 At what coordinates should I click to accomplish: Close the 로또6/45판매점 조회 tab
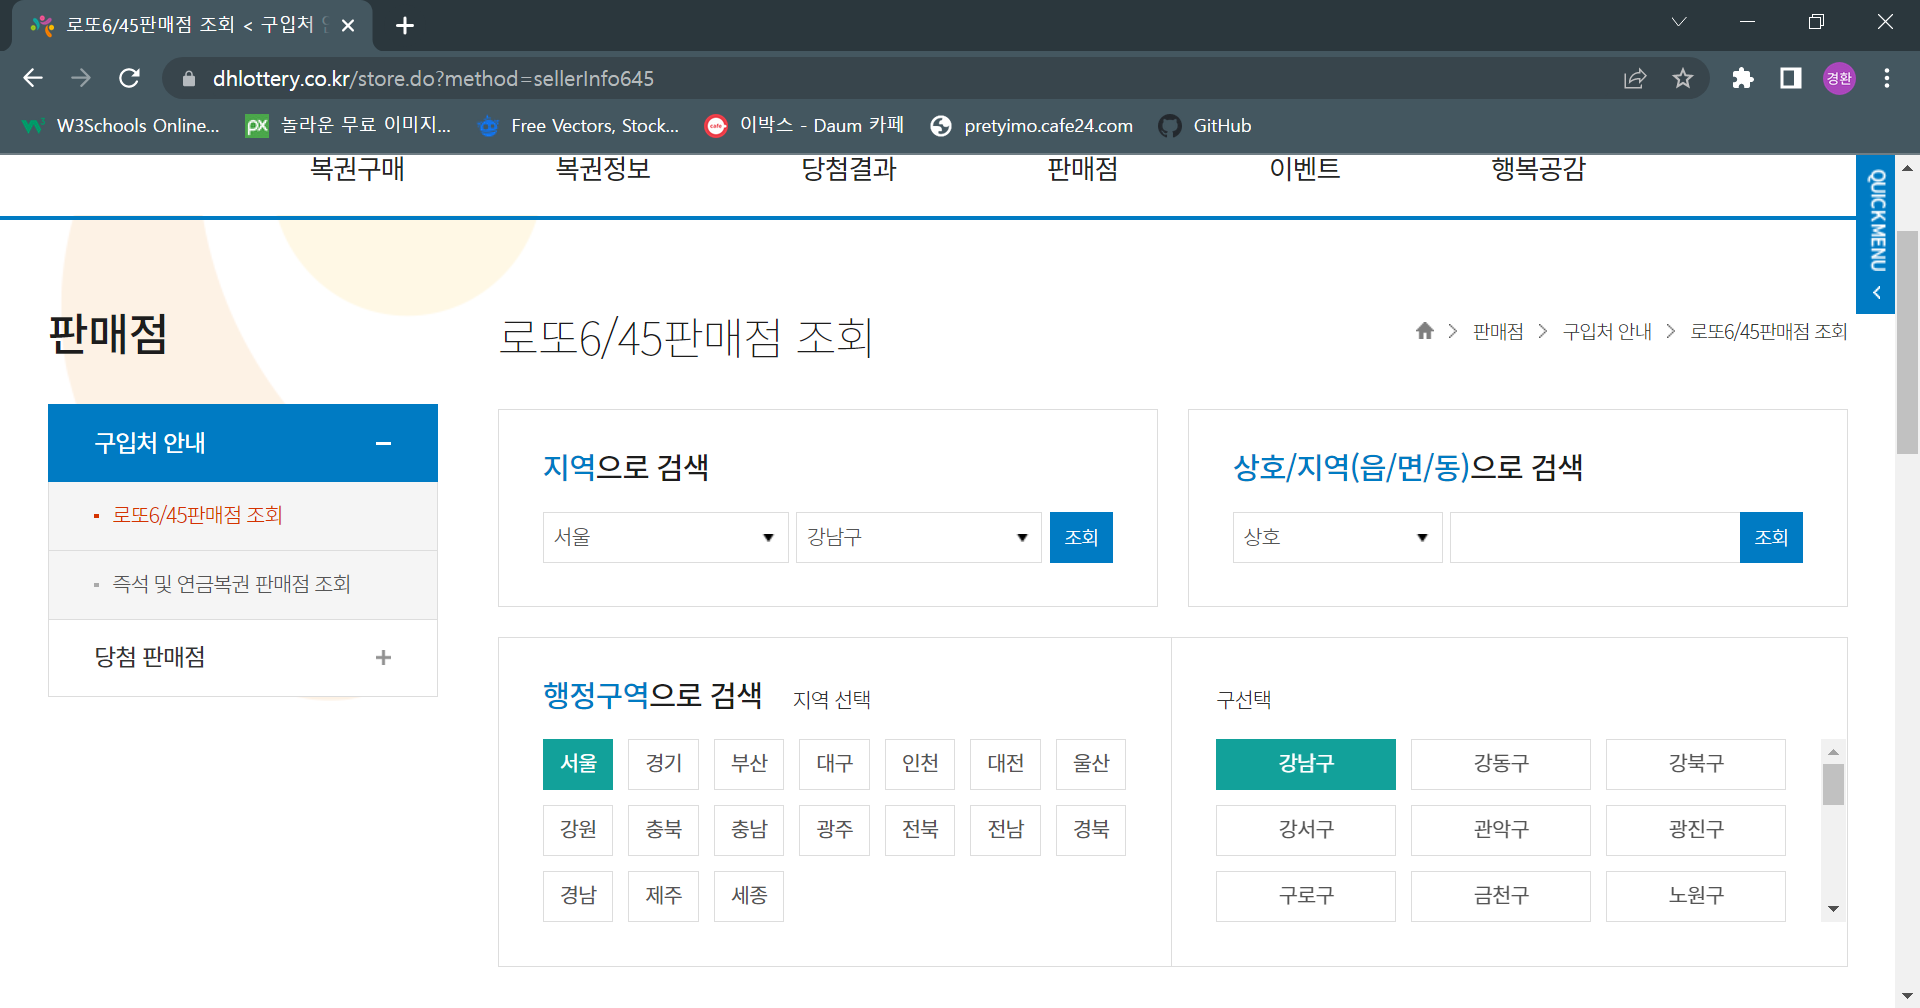(348, 25)
